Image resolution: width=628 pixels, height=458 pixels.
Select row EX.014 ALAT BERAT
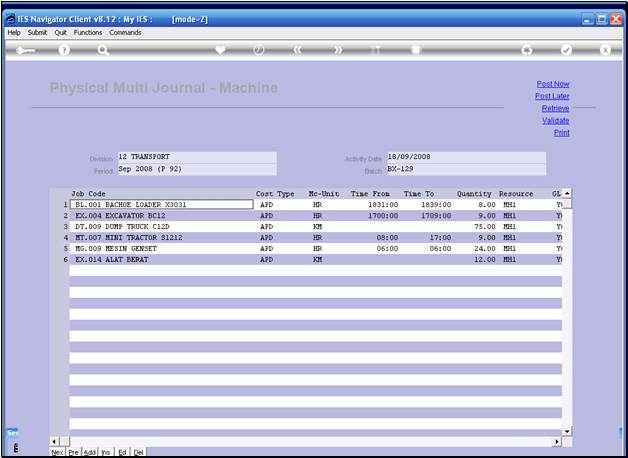click(316, 259)
